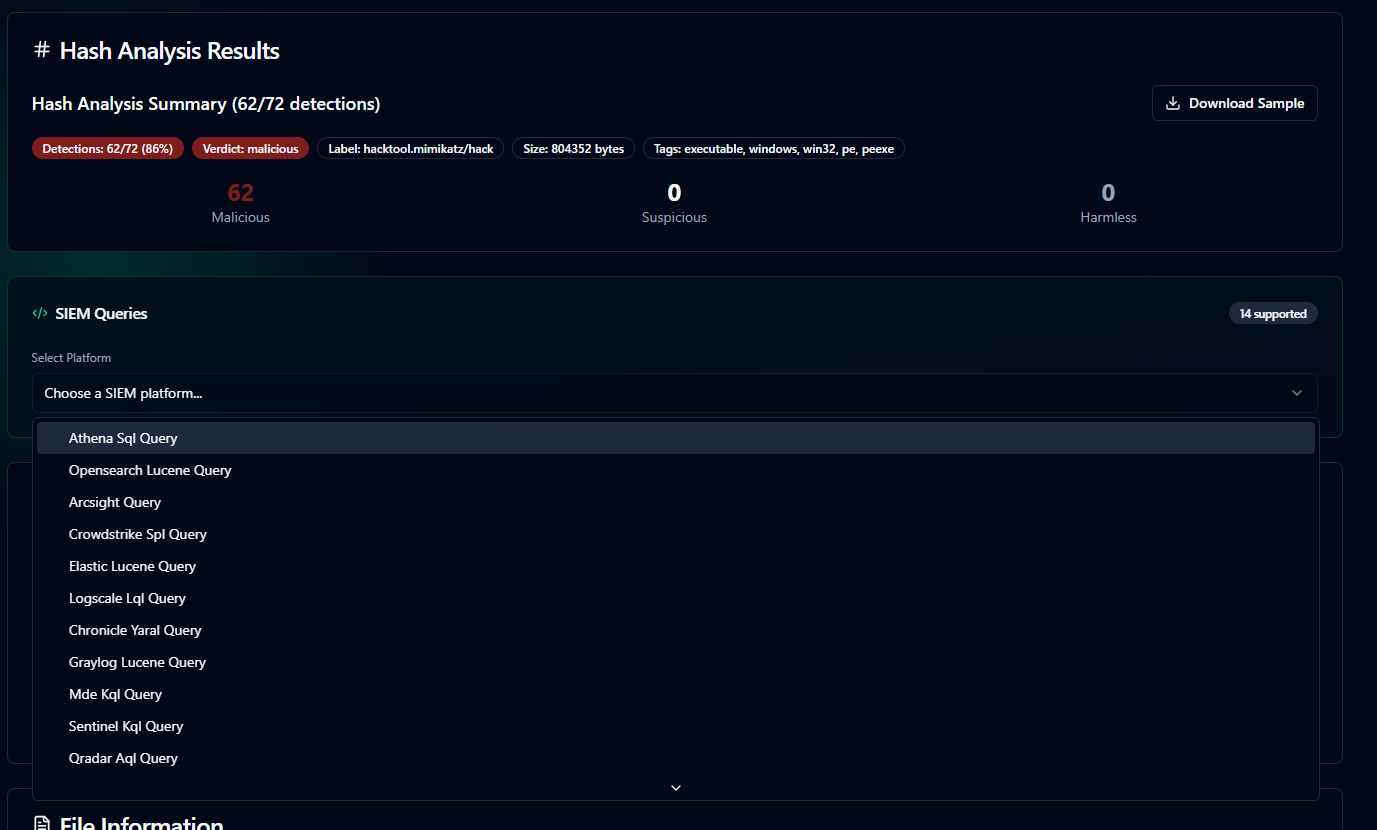The width and height of the screenshot is (1377, 830).
Task: Select Opensearch Lucene Query option
Action: point(676,470)
